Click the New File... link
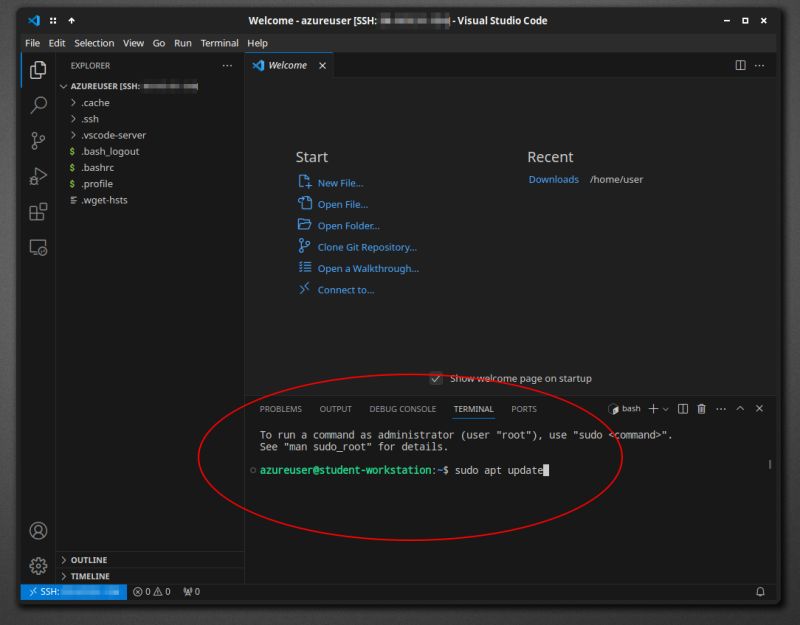This screenshot has height=625, width=800. (x=340, y=183)
